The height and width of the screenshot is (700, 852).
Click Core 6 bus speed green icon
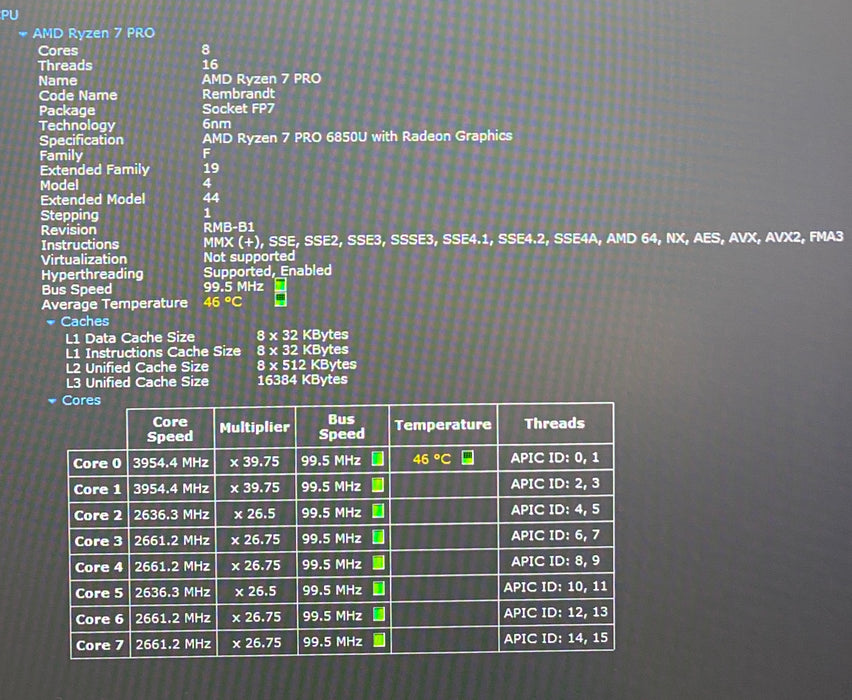tap(379, 615)
